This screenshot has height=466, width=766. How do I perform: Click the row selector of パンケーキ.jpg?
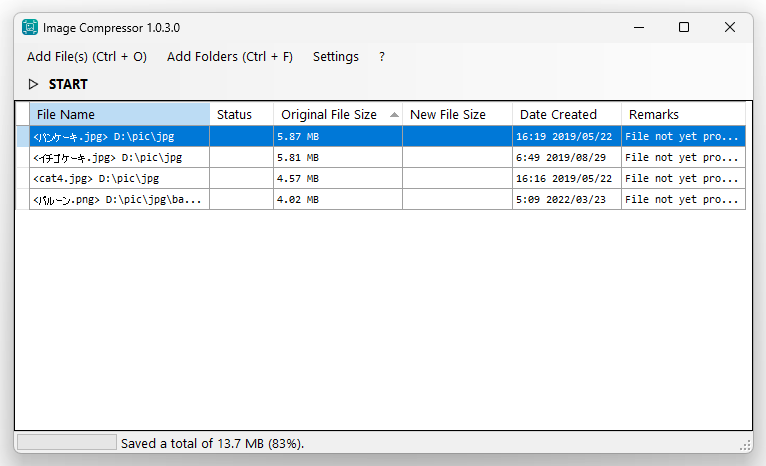pyautogui.click(x=23, y=136)
